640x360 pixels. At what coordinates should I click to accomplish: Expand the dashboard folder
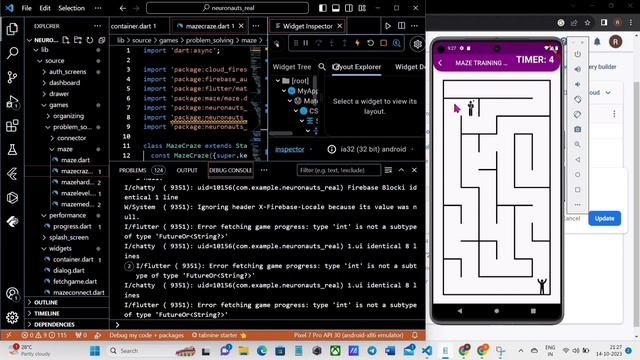pyautogui.click(x=44, y=82)
